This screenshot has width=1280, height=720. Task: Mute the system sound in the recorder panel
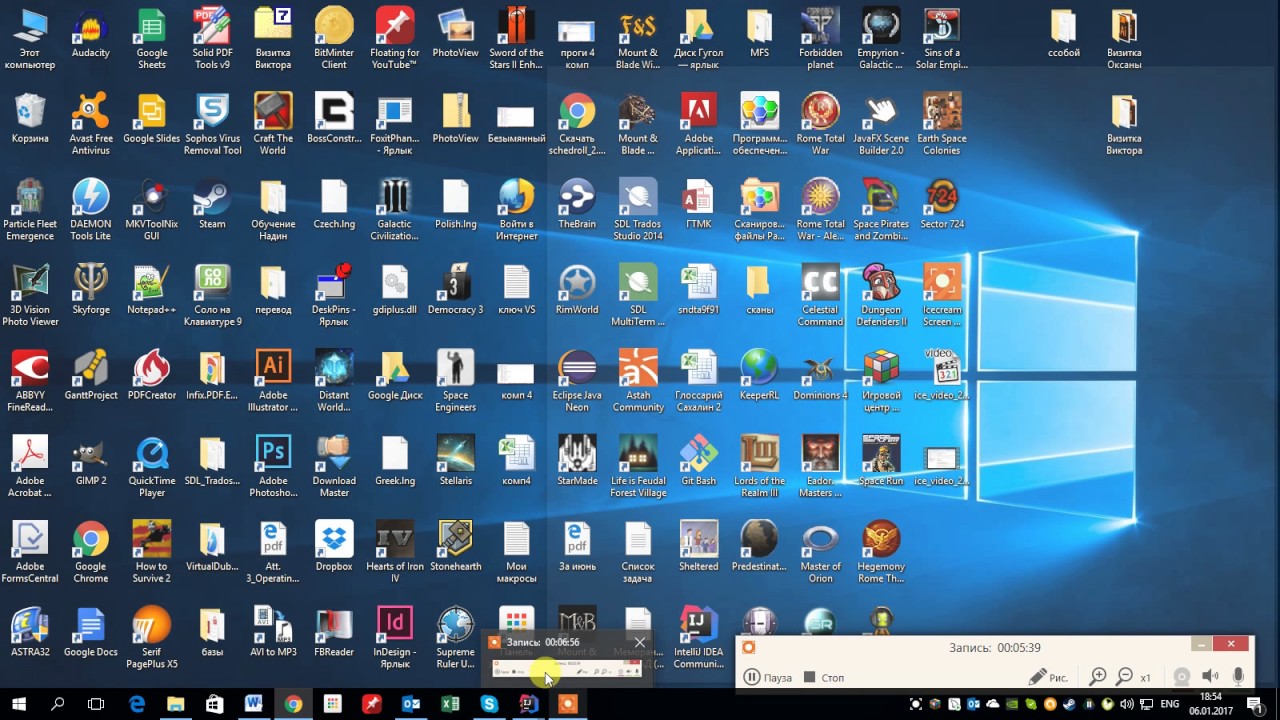click(x=1210, y=677)
